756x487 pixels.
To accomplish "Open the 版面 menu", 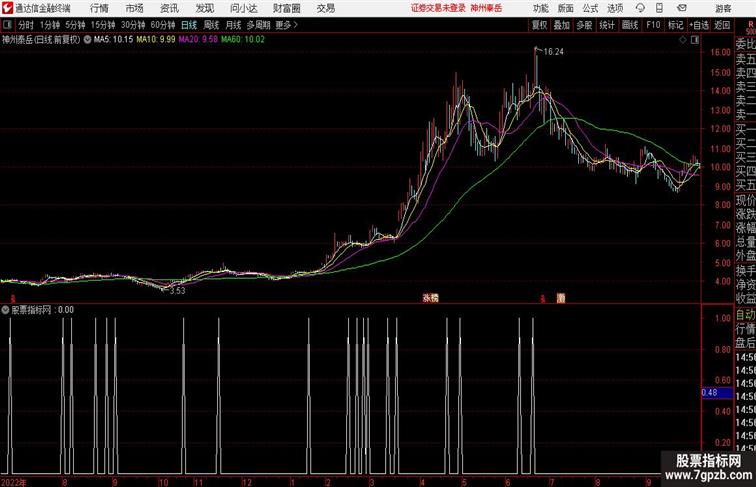I will 566,8.
